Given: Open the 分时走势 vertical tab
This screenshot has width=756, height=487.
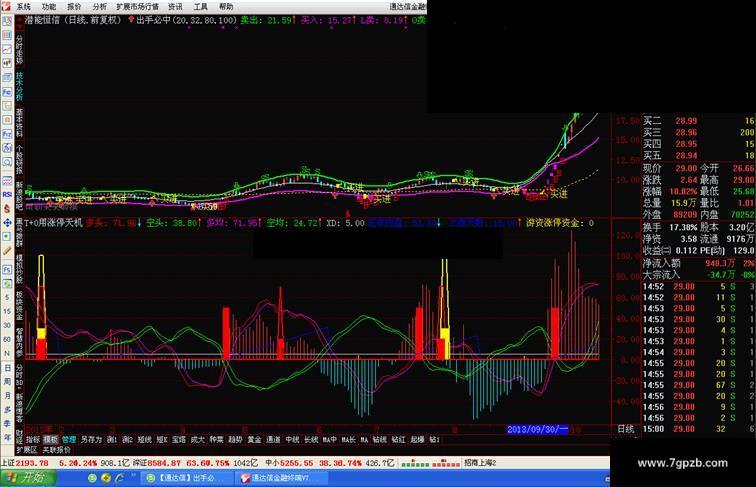Looking at the screenshot, I should click(x=19, y=50).
